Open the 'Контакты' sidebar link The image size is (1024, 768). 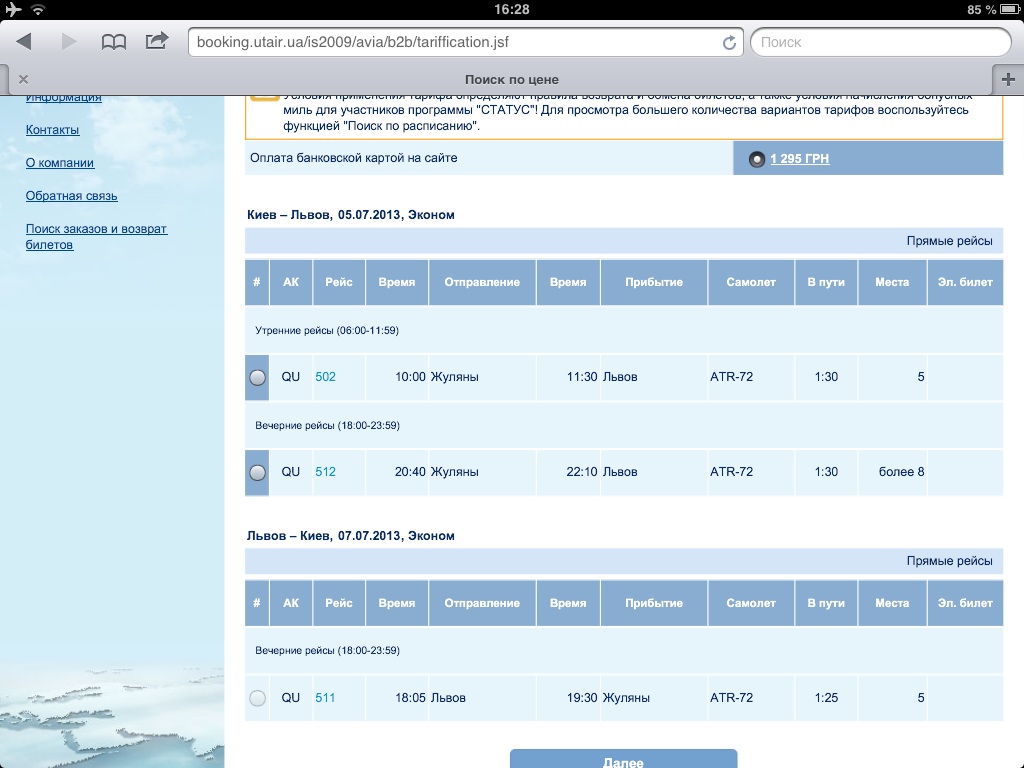(x=52, y=130)
